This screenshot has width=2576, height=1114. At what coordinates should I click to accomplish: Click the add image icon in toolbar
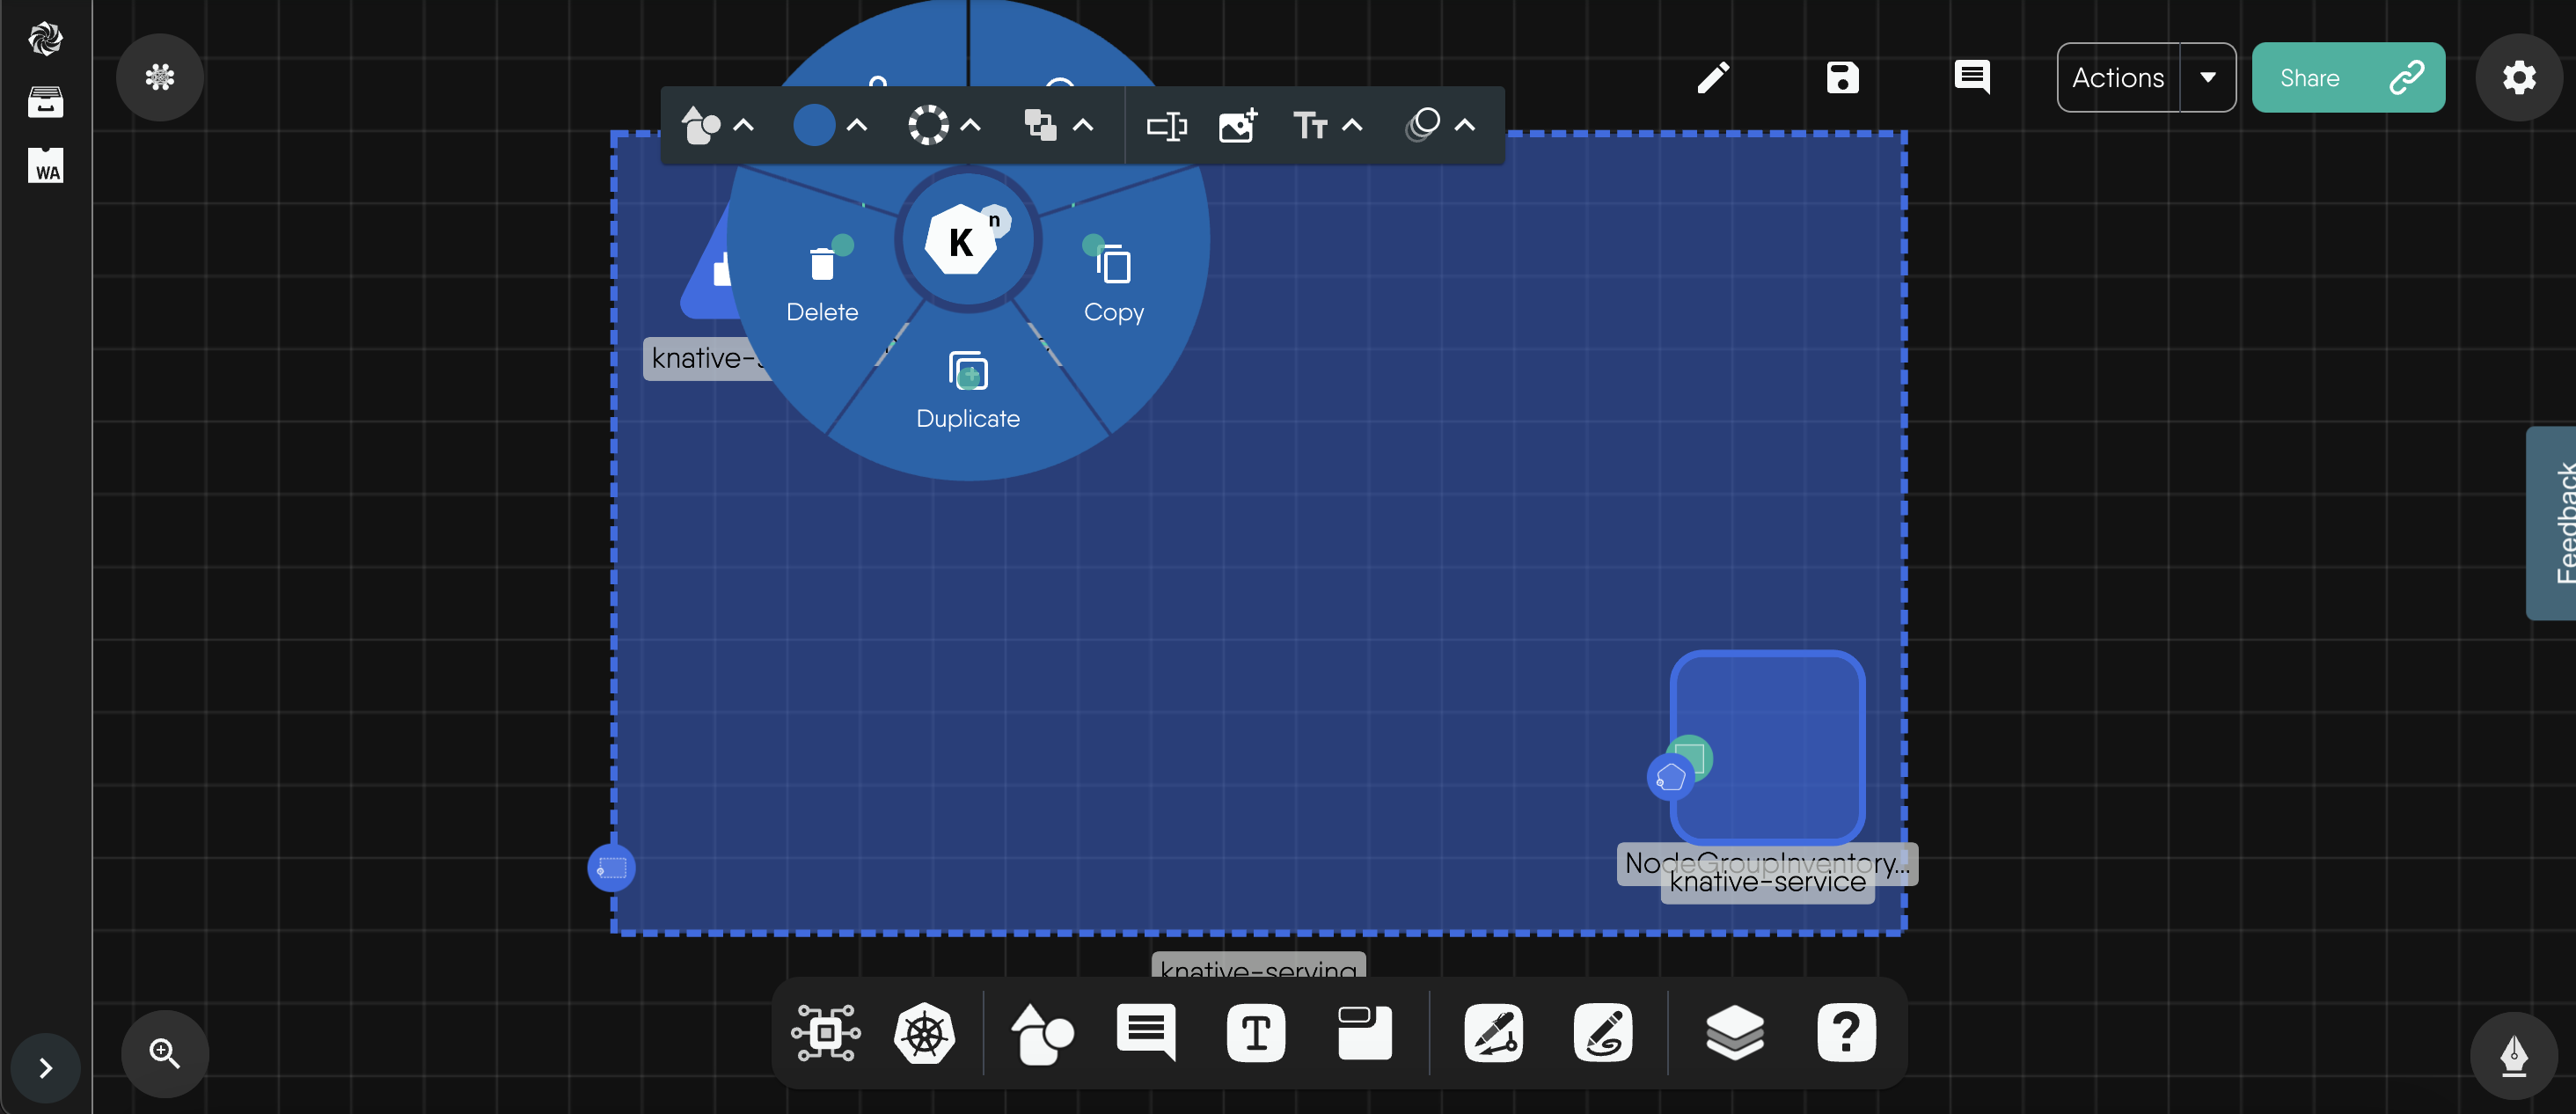(1238, 126)
